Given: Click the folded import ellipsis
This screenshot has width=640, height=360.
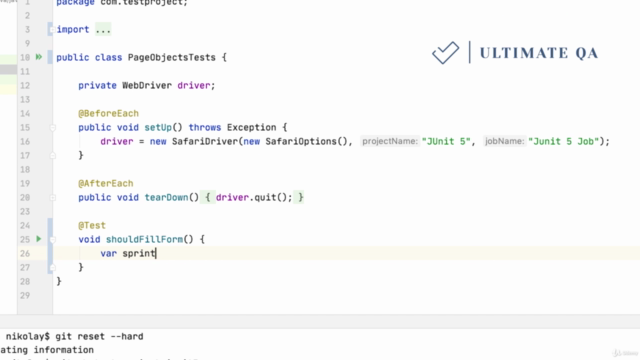Looking at the screenshot, I should pyautogui.click(x=103, y=30).
